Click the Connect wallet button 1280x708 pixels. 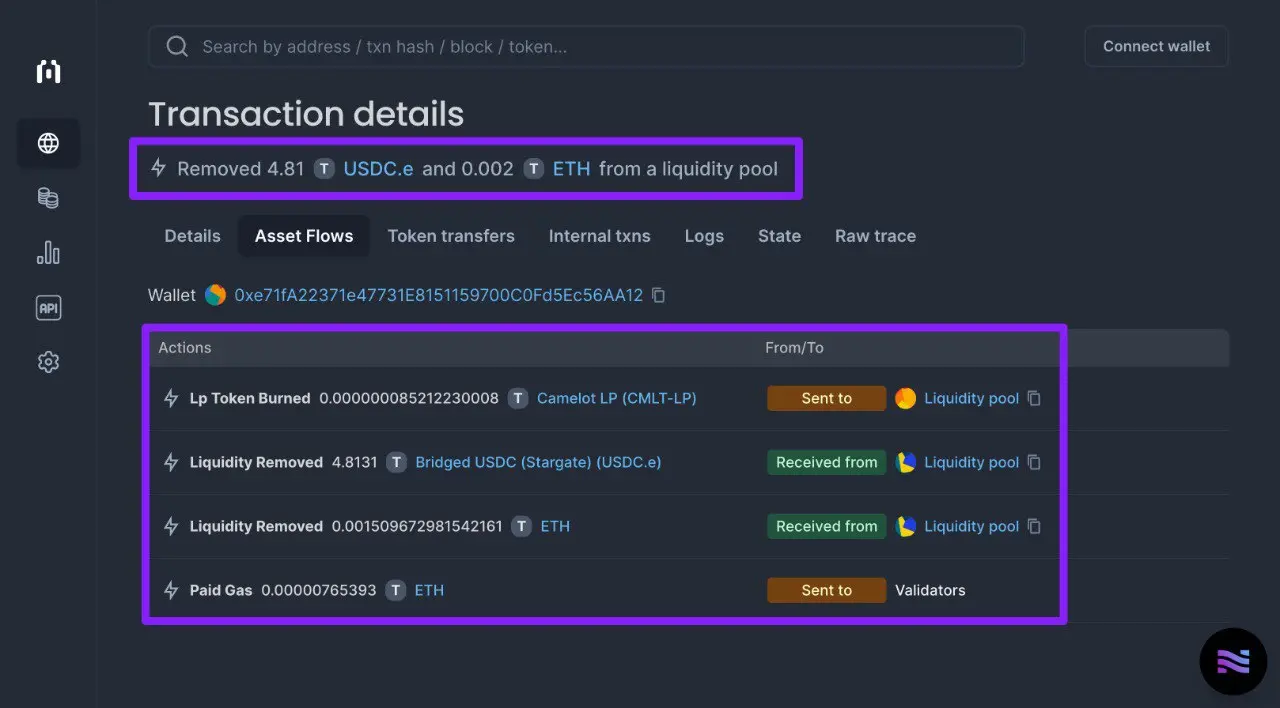pos(1156,46)
